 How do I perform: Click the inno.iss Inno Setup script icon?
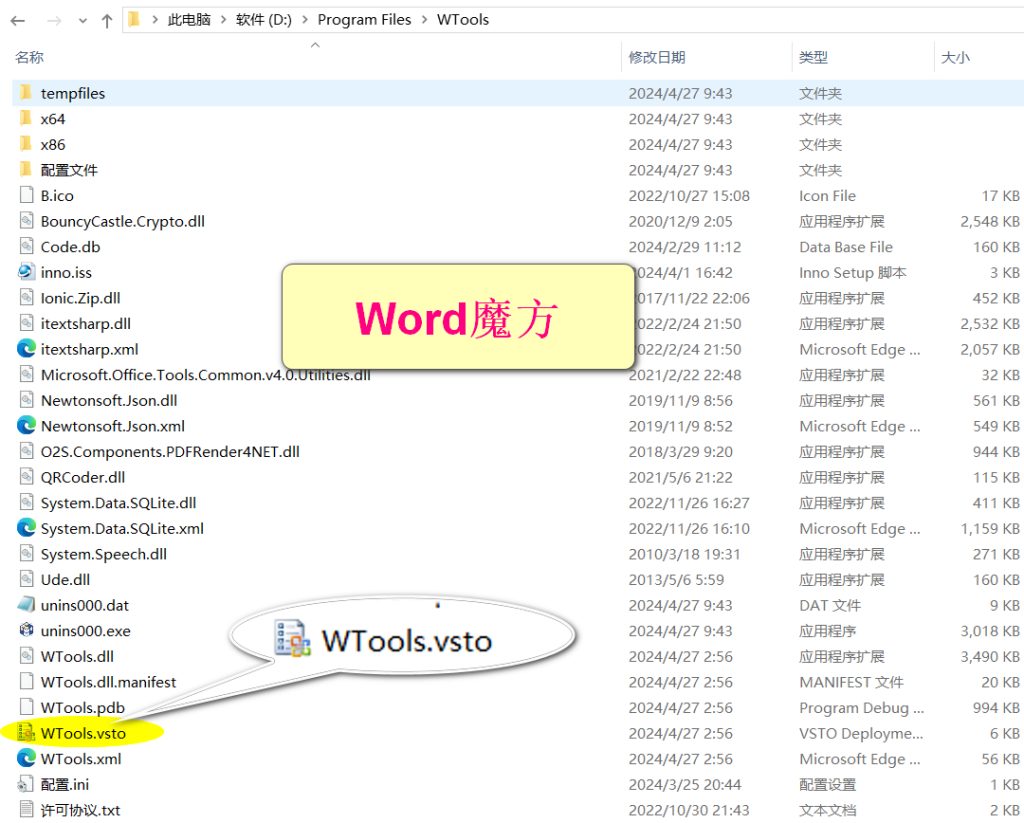click(x=28, y=272)
